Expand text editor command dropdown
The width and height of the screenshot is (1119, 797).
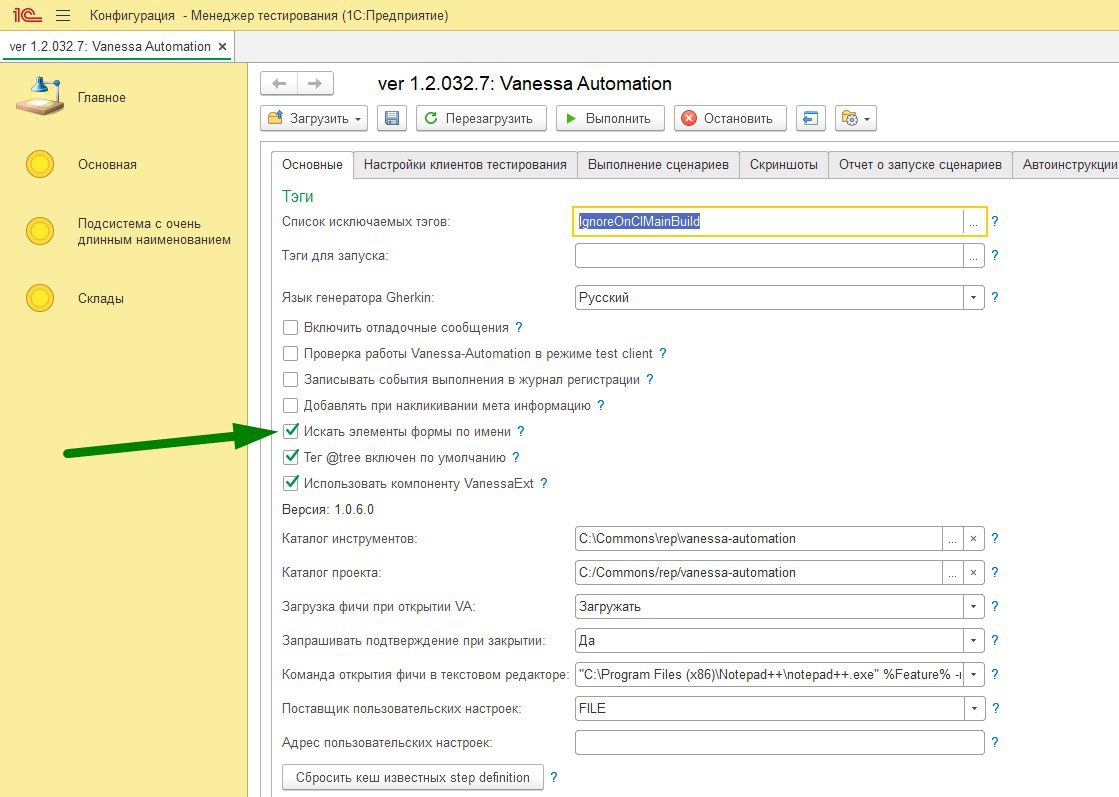(x=973, y=674)
